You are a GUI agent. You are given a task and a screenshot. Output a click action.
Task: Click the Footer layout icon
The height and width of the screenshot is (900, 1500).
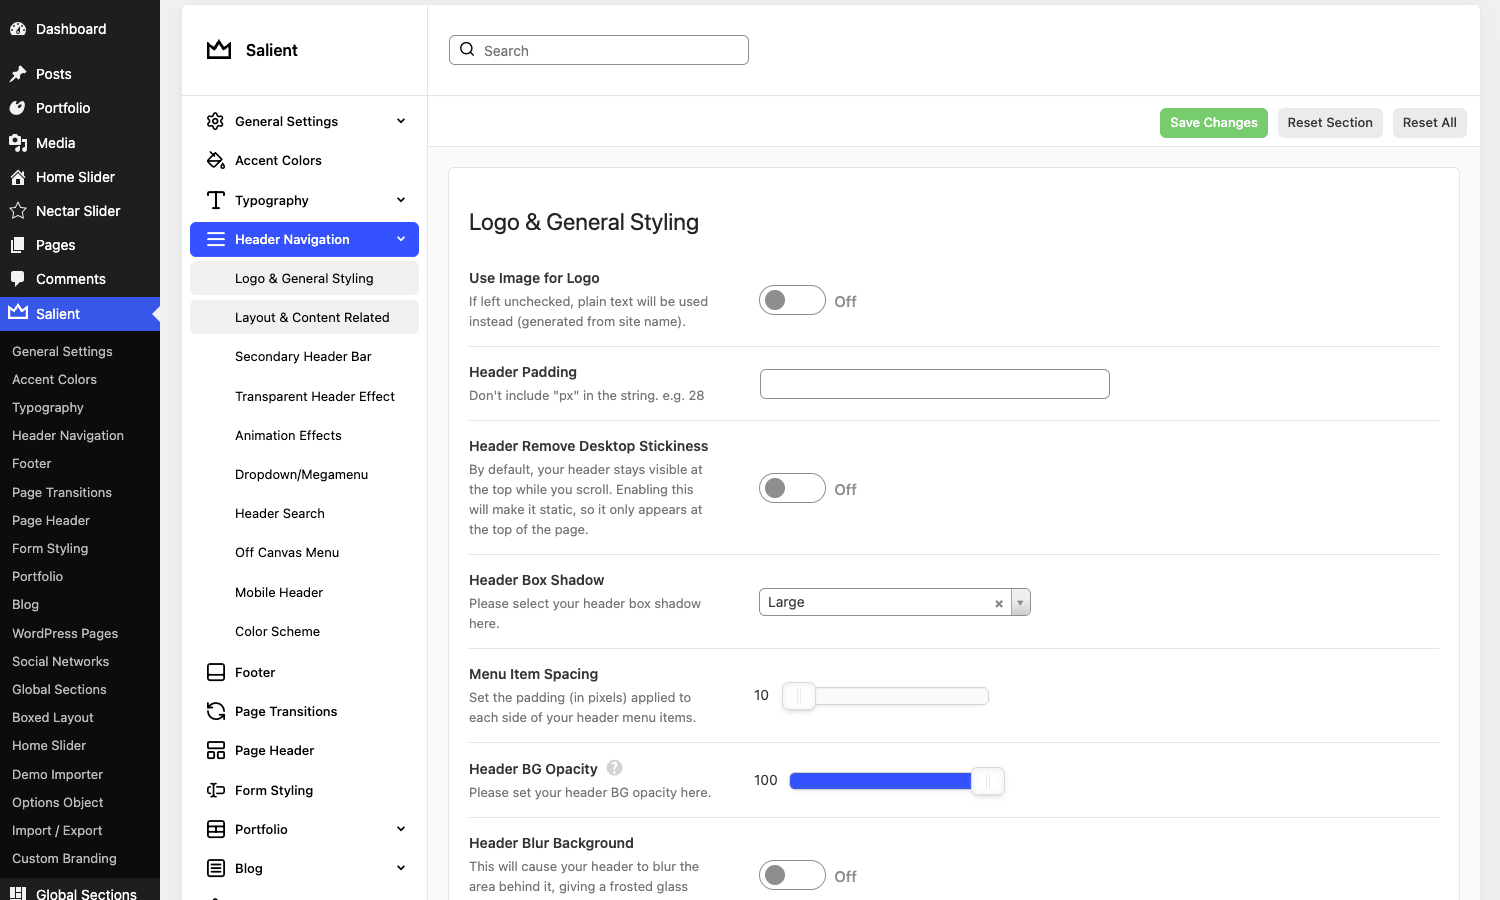[215, 672]
